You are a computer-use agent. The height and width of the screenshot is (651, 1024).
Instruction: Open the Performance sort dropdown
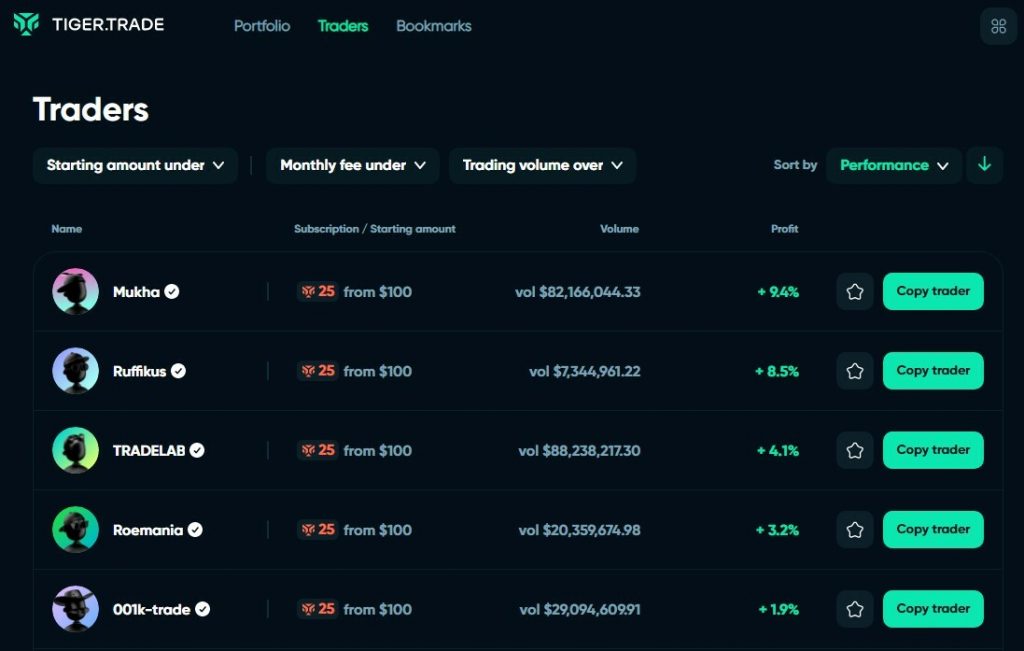point(894,166)
